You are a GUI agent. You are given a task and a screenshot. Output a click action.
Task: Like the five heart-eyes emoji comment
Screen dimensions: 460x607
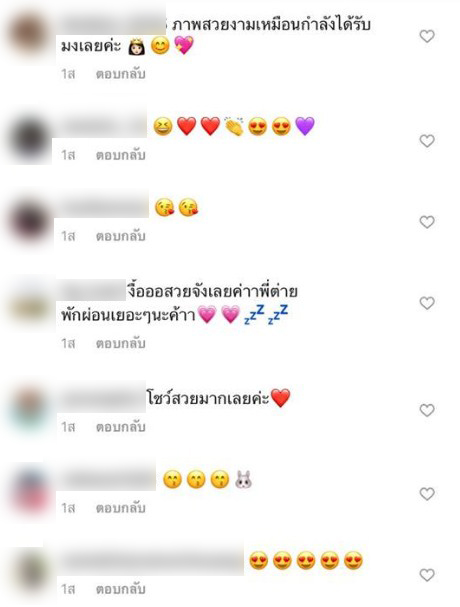(427, 575)
